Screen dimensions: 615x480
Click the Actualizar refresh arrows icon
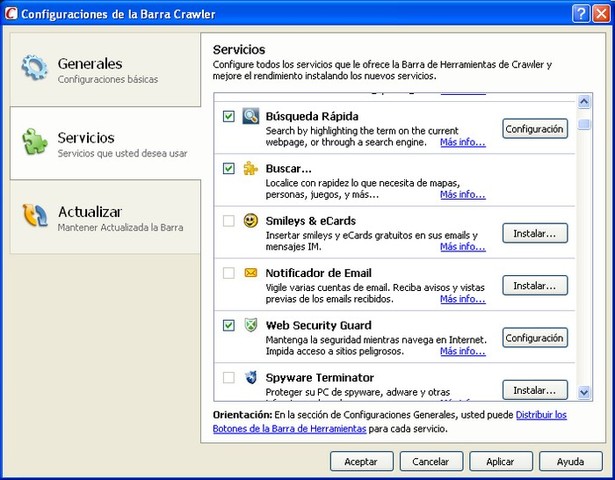click(35, 215)
